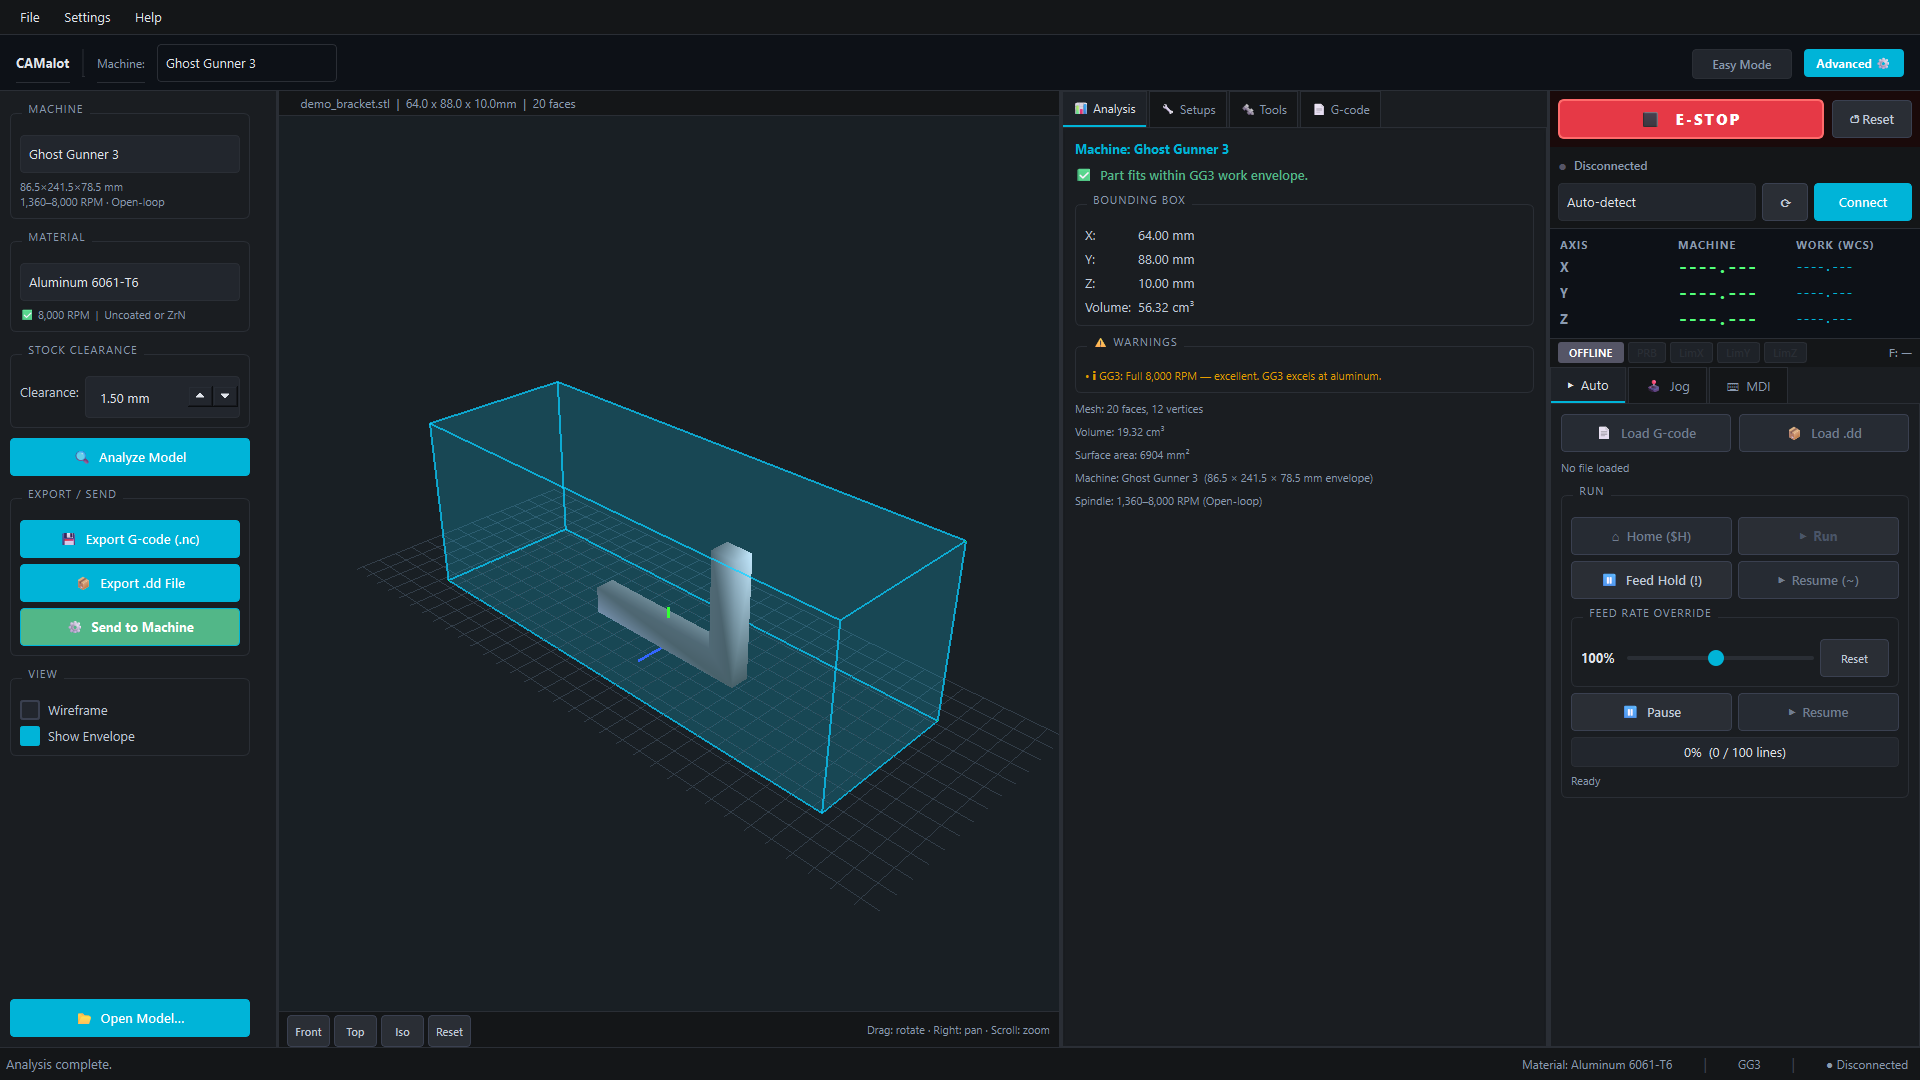Switch to Easy Mode
The image size is (1920, 1080).
[1741, 64]
